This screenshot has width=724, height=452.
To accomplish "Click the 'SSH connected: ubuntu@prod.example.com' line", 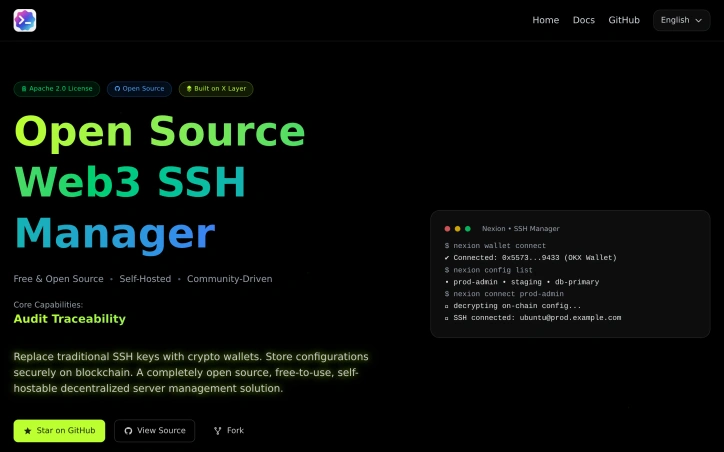I will click(x=532, y=318).
